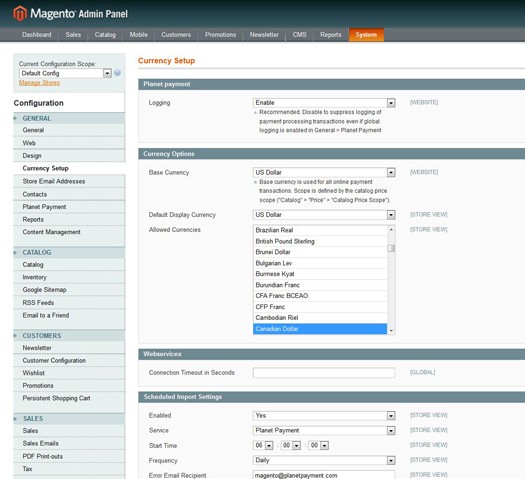525x479 pixels.
Task: Select Canadian Dollar in Allowed Currencies
Action: point(320,329)
